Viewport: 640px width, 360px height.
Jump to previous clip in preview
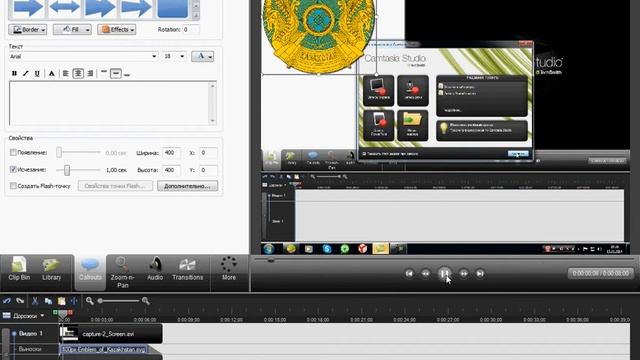point(409,273)
